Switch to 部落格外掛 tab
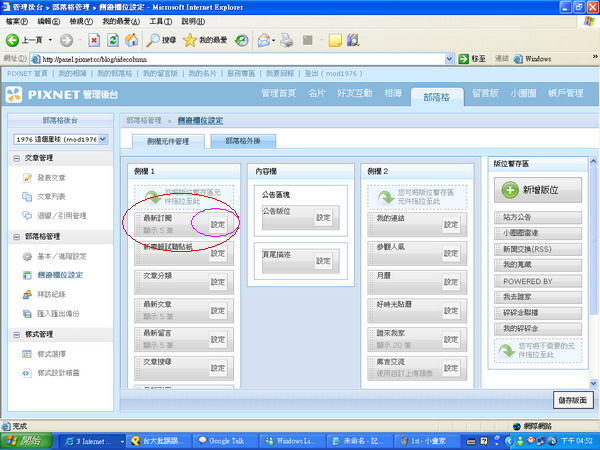The width and height of the screenshot is (600, 450). pos(243,141)
